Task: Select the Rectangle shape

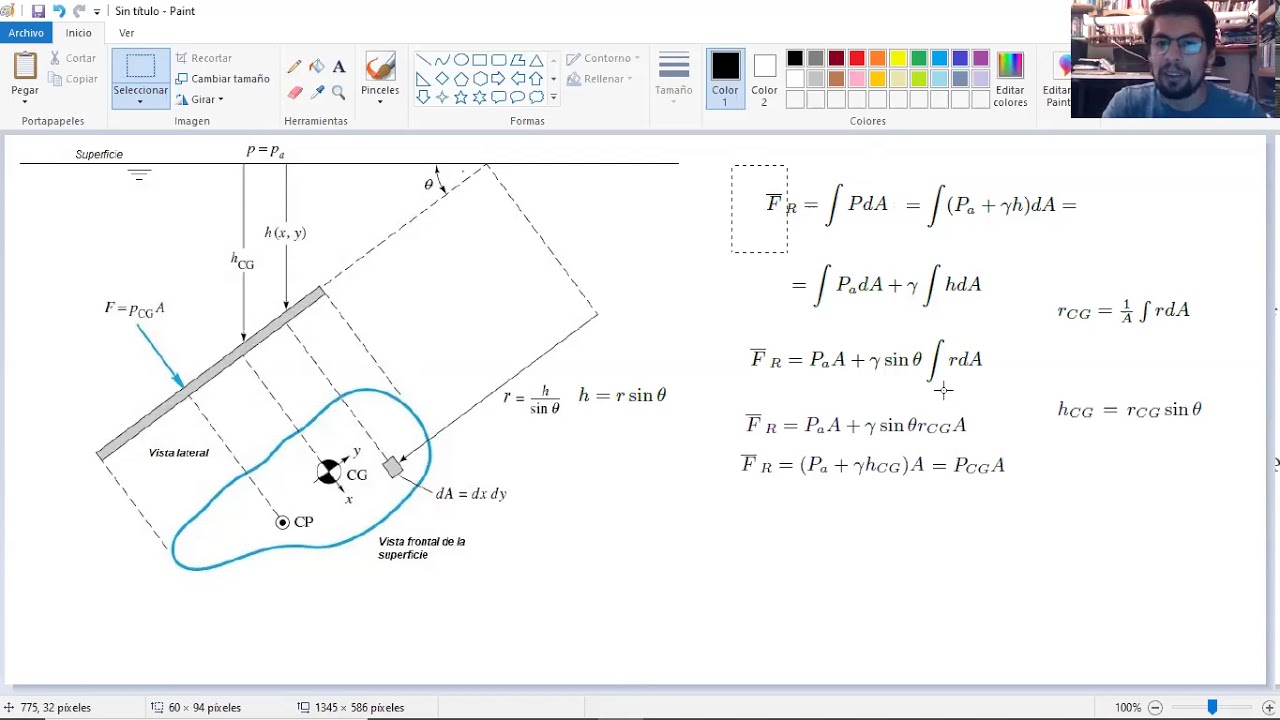Action: point(480,60)
